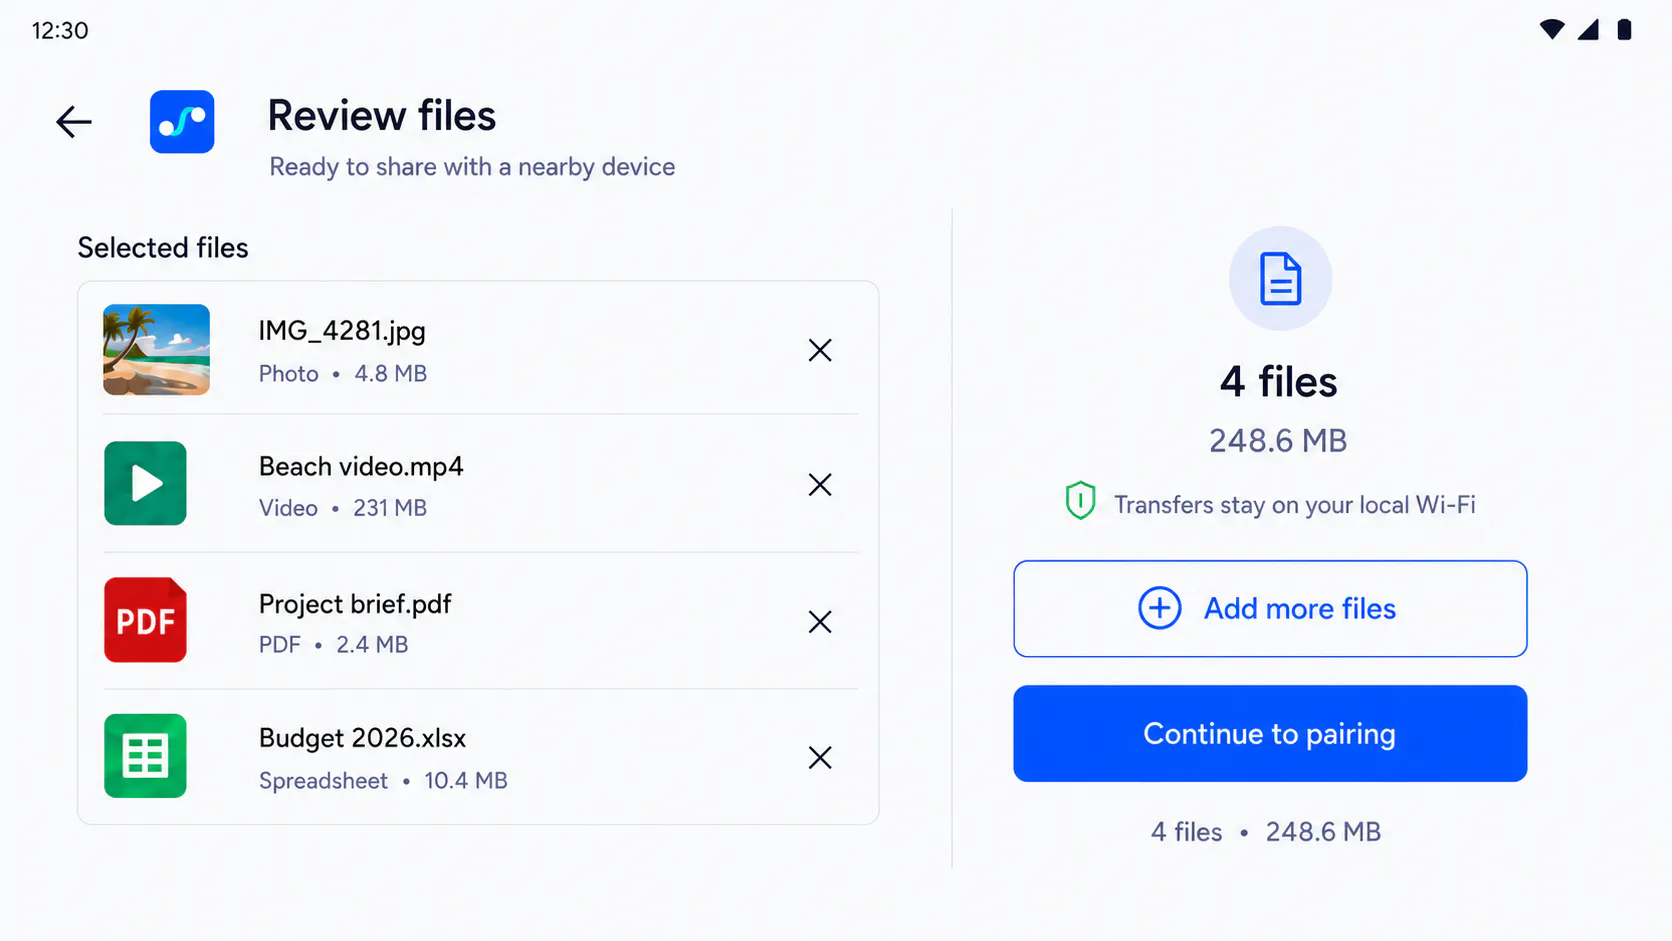Tap the Spreadsheet • 10.4 MB details
The width and height of the screenshot is (1672, 941).
coord(383,781)
